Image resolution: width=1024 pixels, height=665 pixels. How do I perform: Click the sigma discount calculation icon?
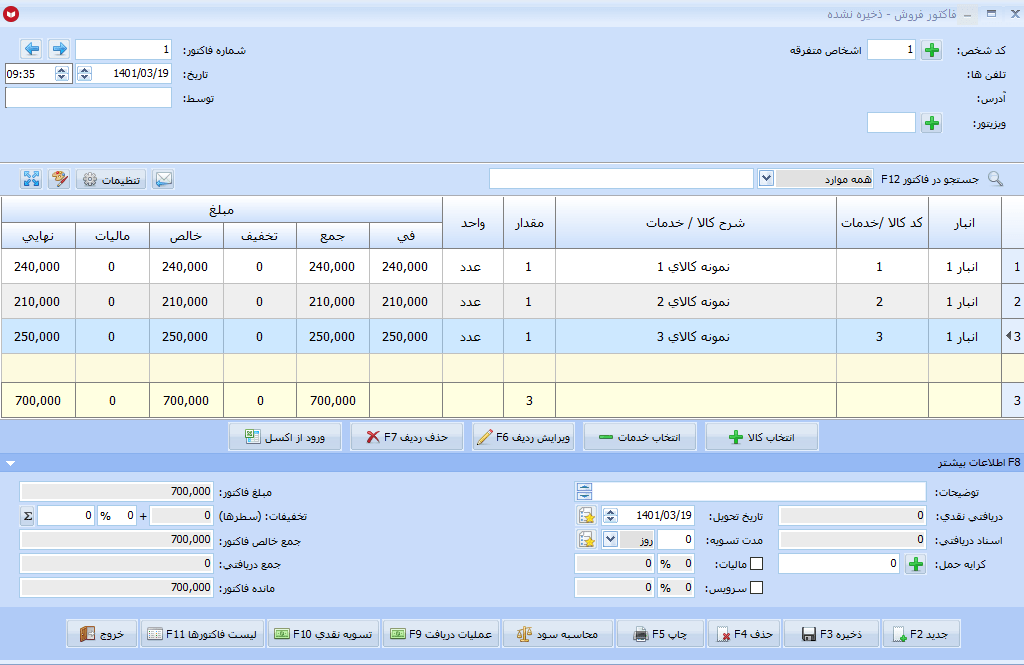point(27,515)
